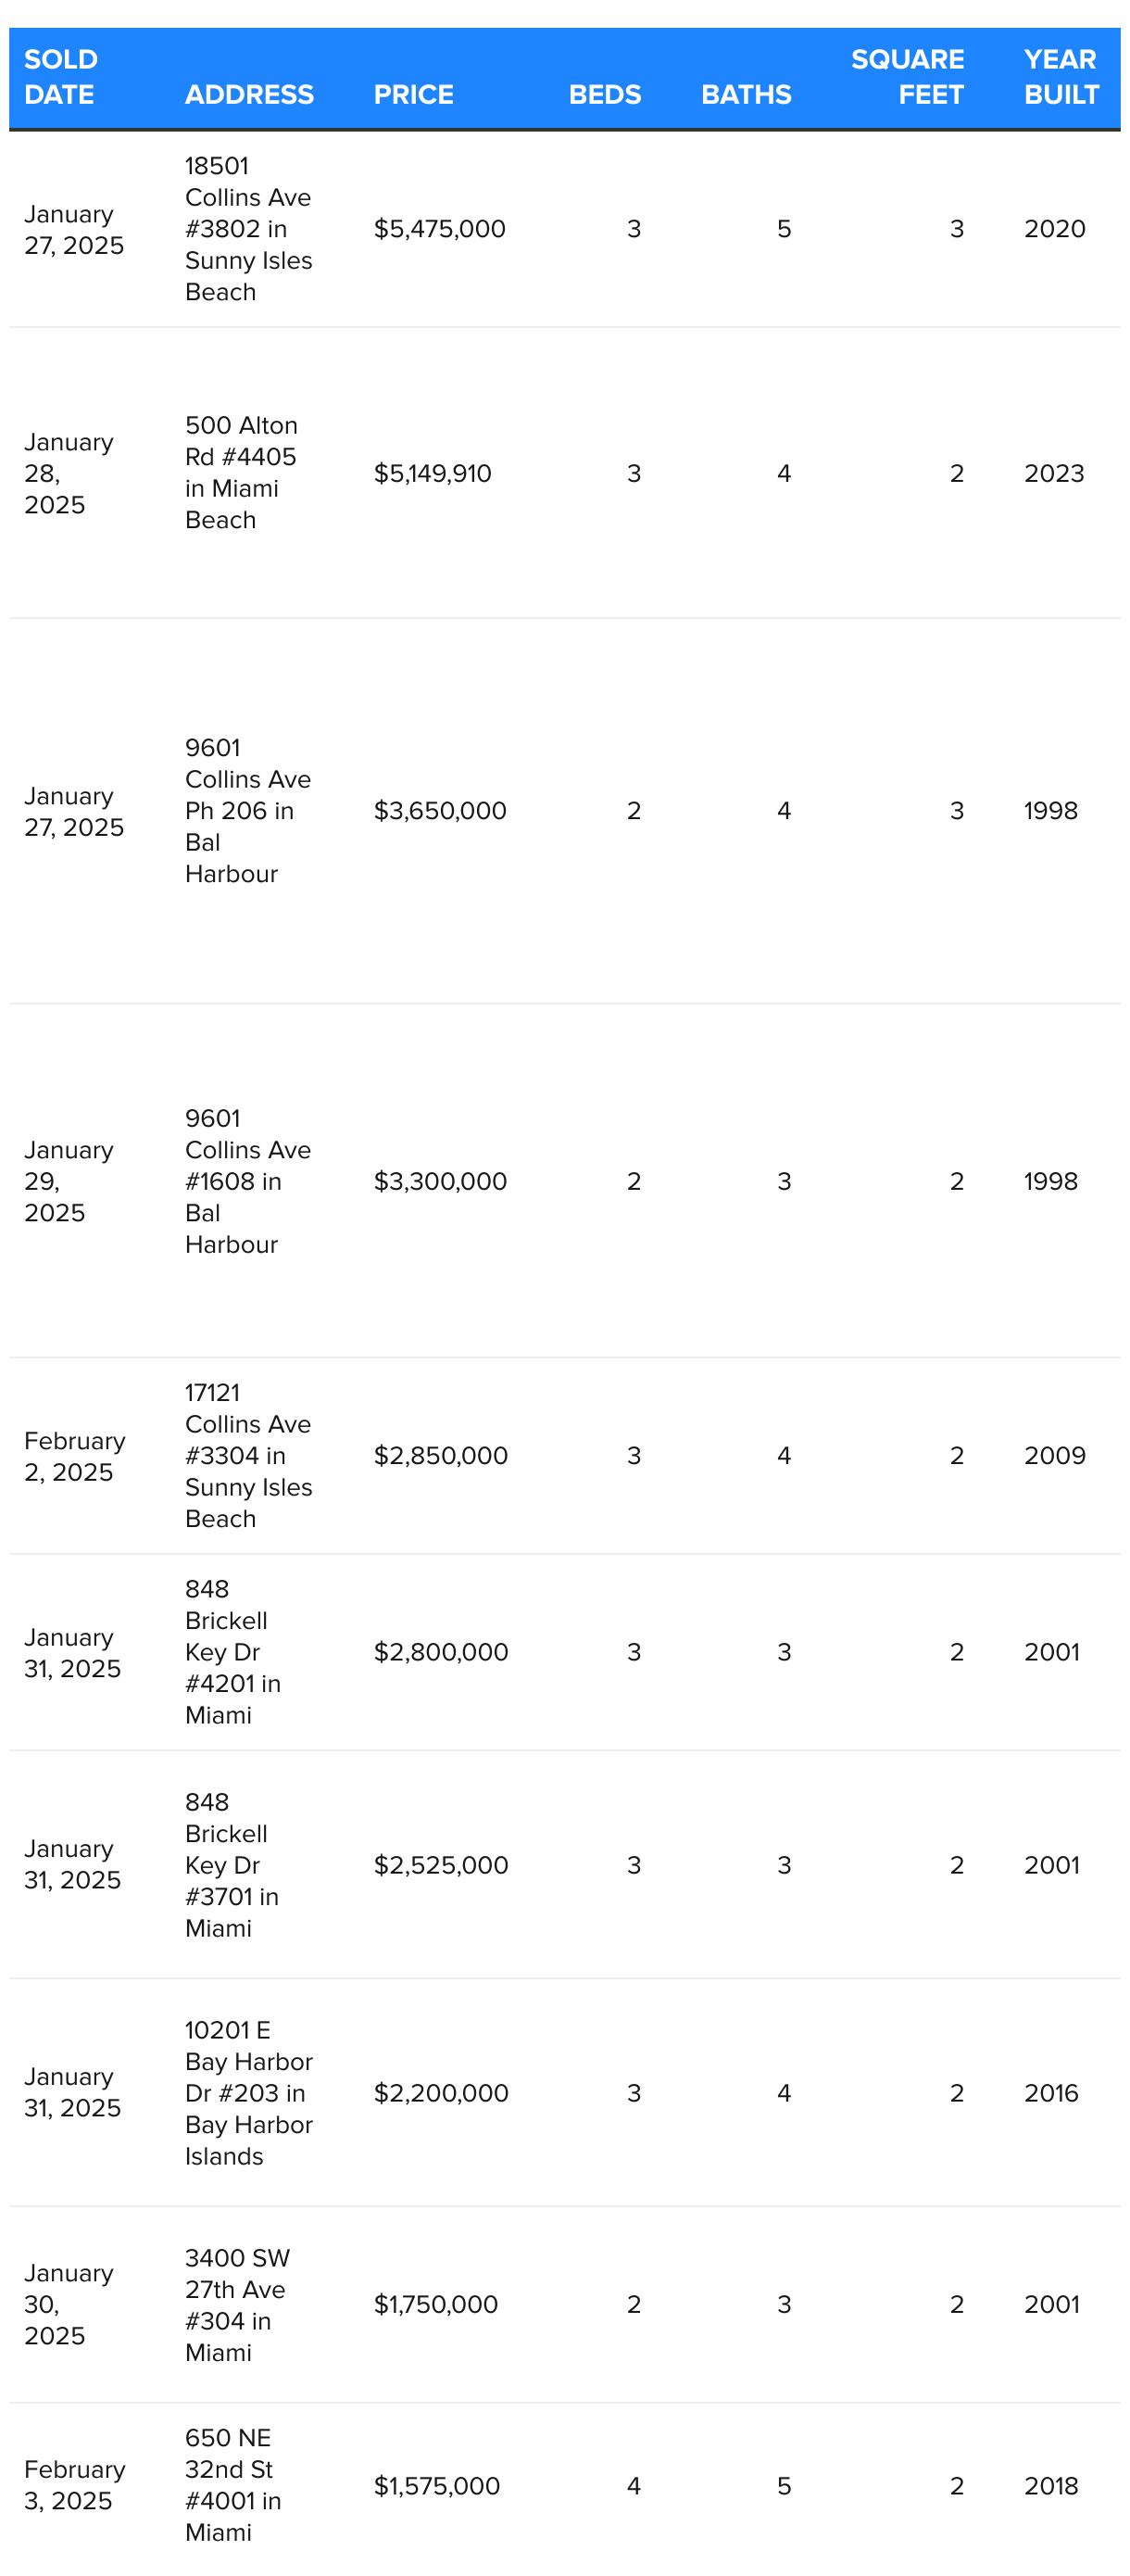Select address 18501 Collins Ave #3802
Screen dimensions: 1130x2576
coord(249,229)
